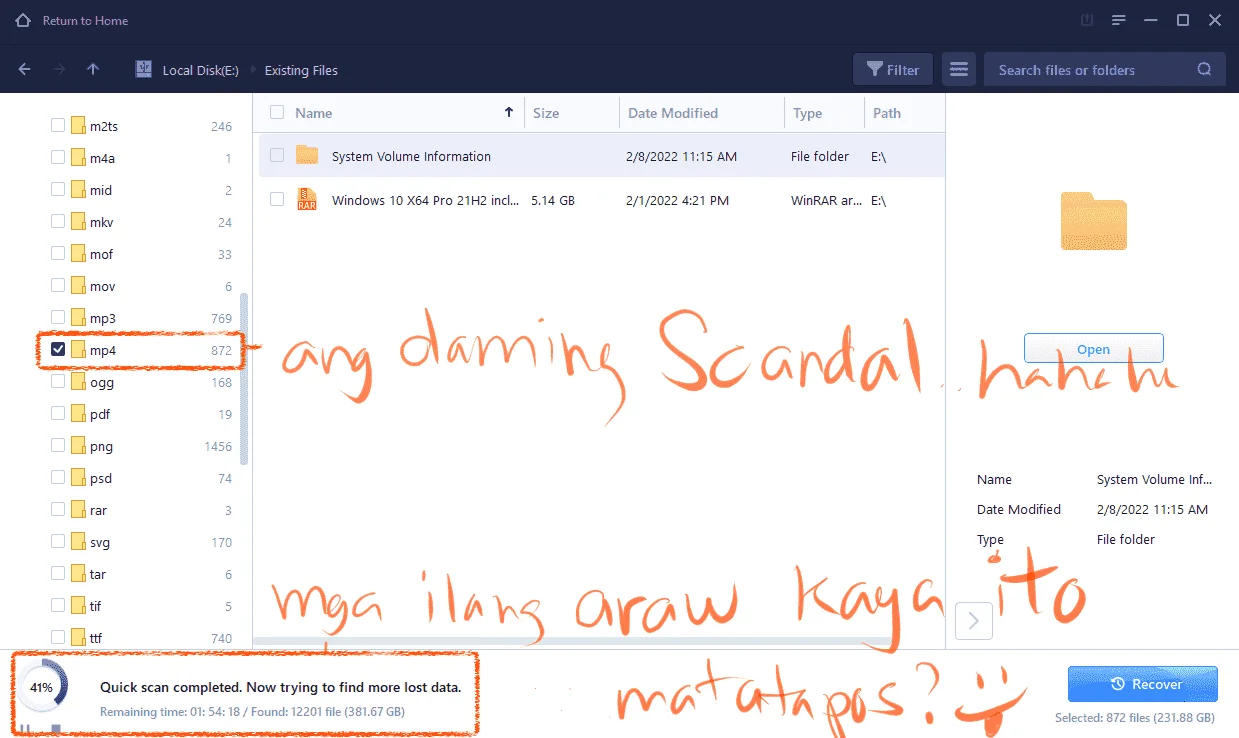Stop the scan with the stop icon
The height and width of the screenshot is (738, 1239).
coord(56,729)
